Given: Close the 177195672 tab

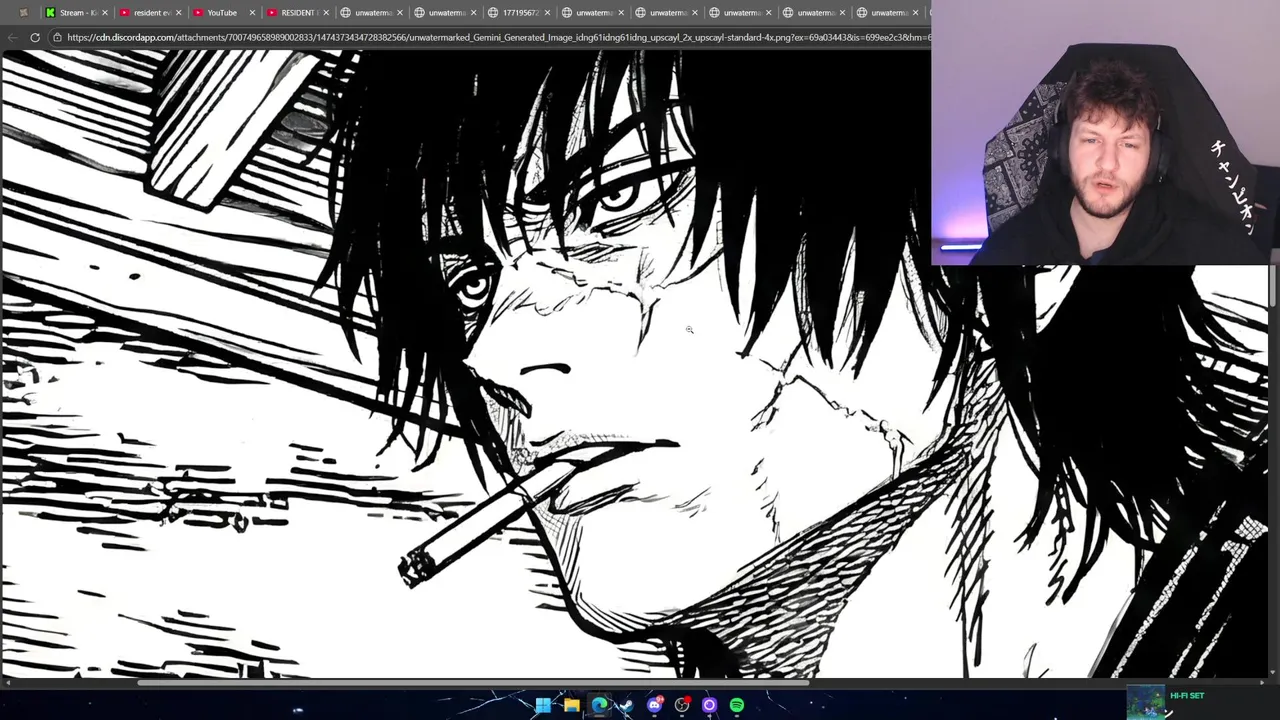Looking at the screenshot, I should [547, 13].
